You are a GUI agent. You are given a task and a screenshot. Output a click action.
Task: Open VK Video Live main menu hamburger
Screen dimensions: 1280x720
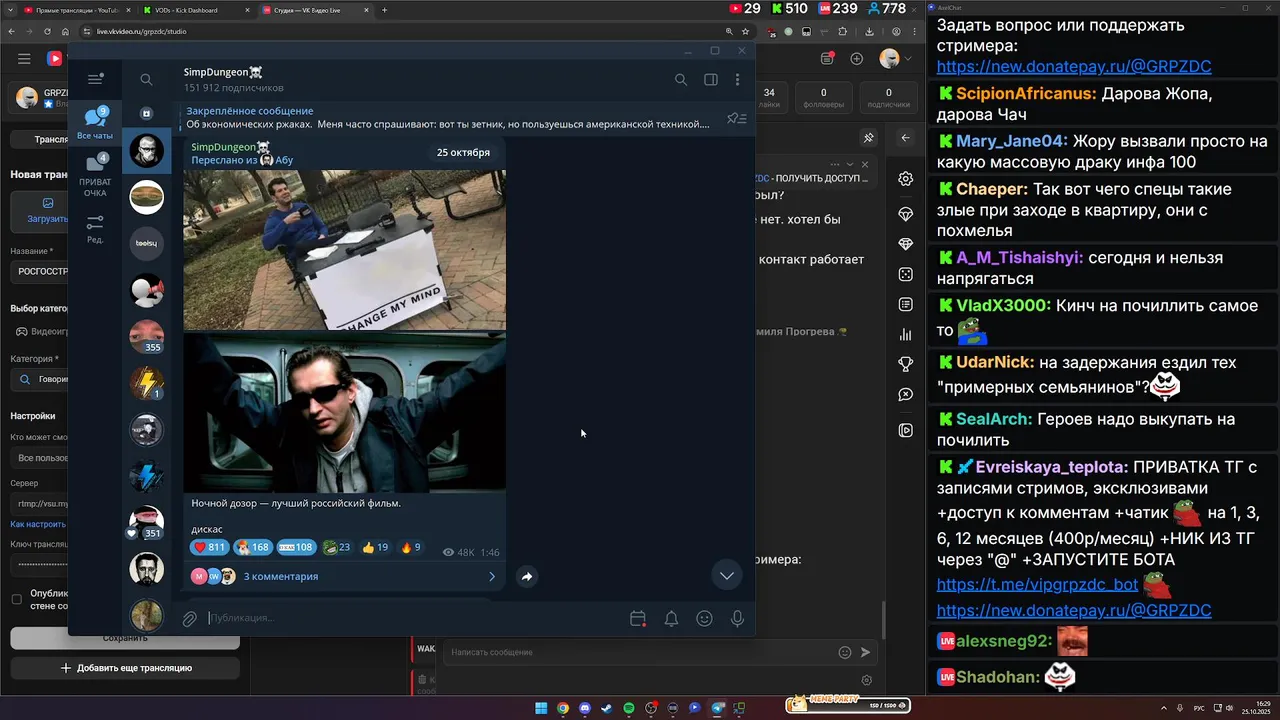point(24,59)
